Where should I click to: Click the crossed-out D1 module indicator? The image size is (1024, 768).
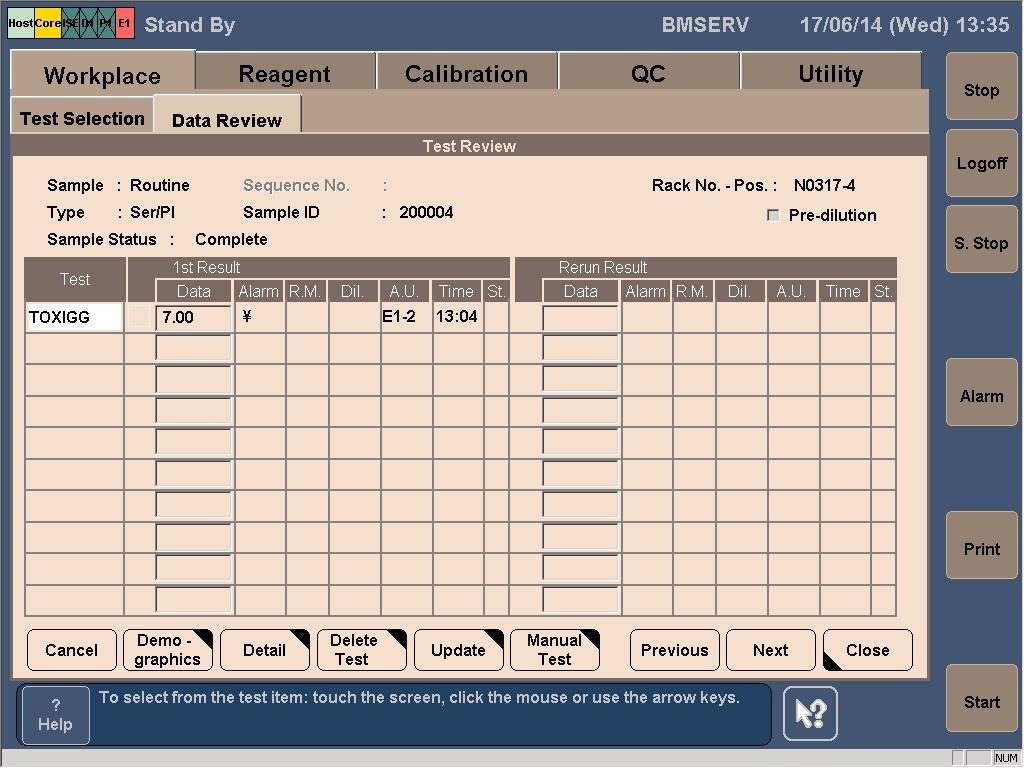click(x=88, y=23)
